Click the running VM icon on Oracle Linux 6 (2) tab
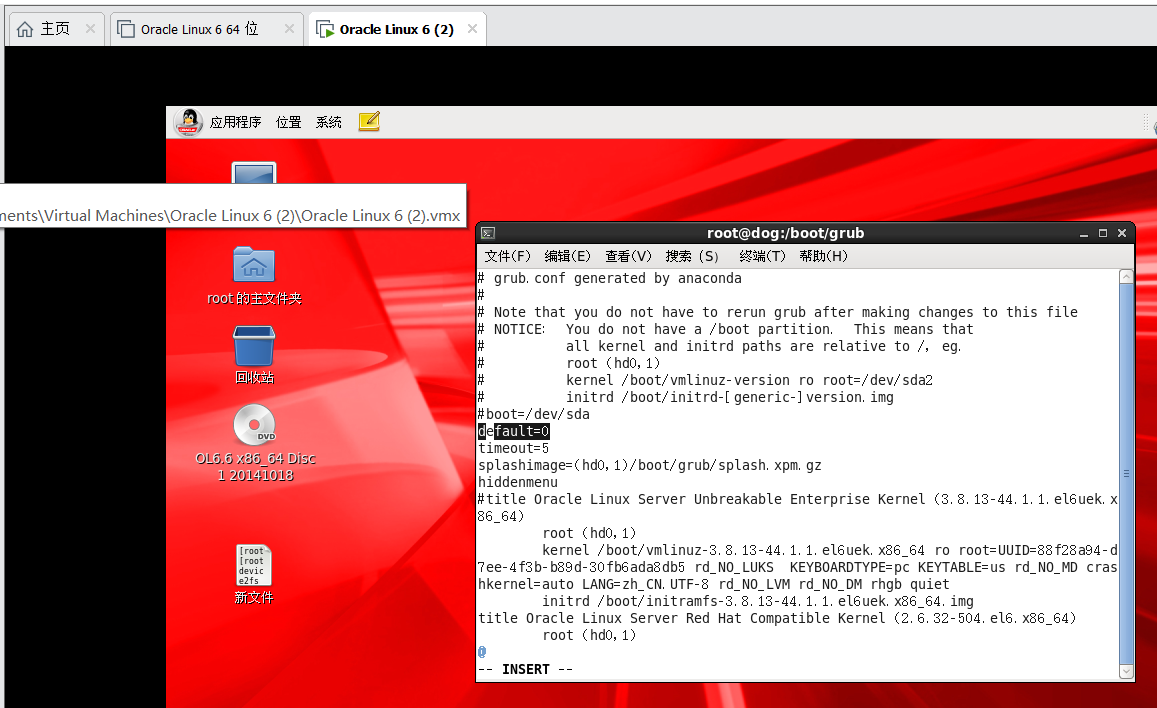The height and width of the screenshot is (708, 1157). click(325, 30)
